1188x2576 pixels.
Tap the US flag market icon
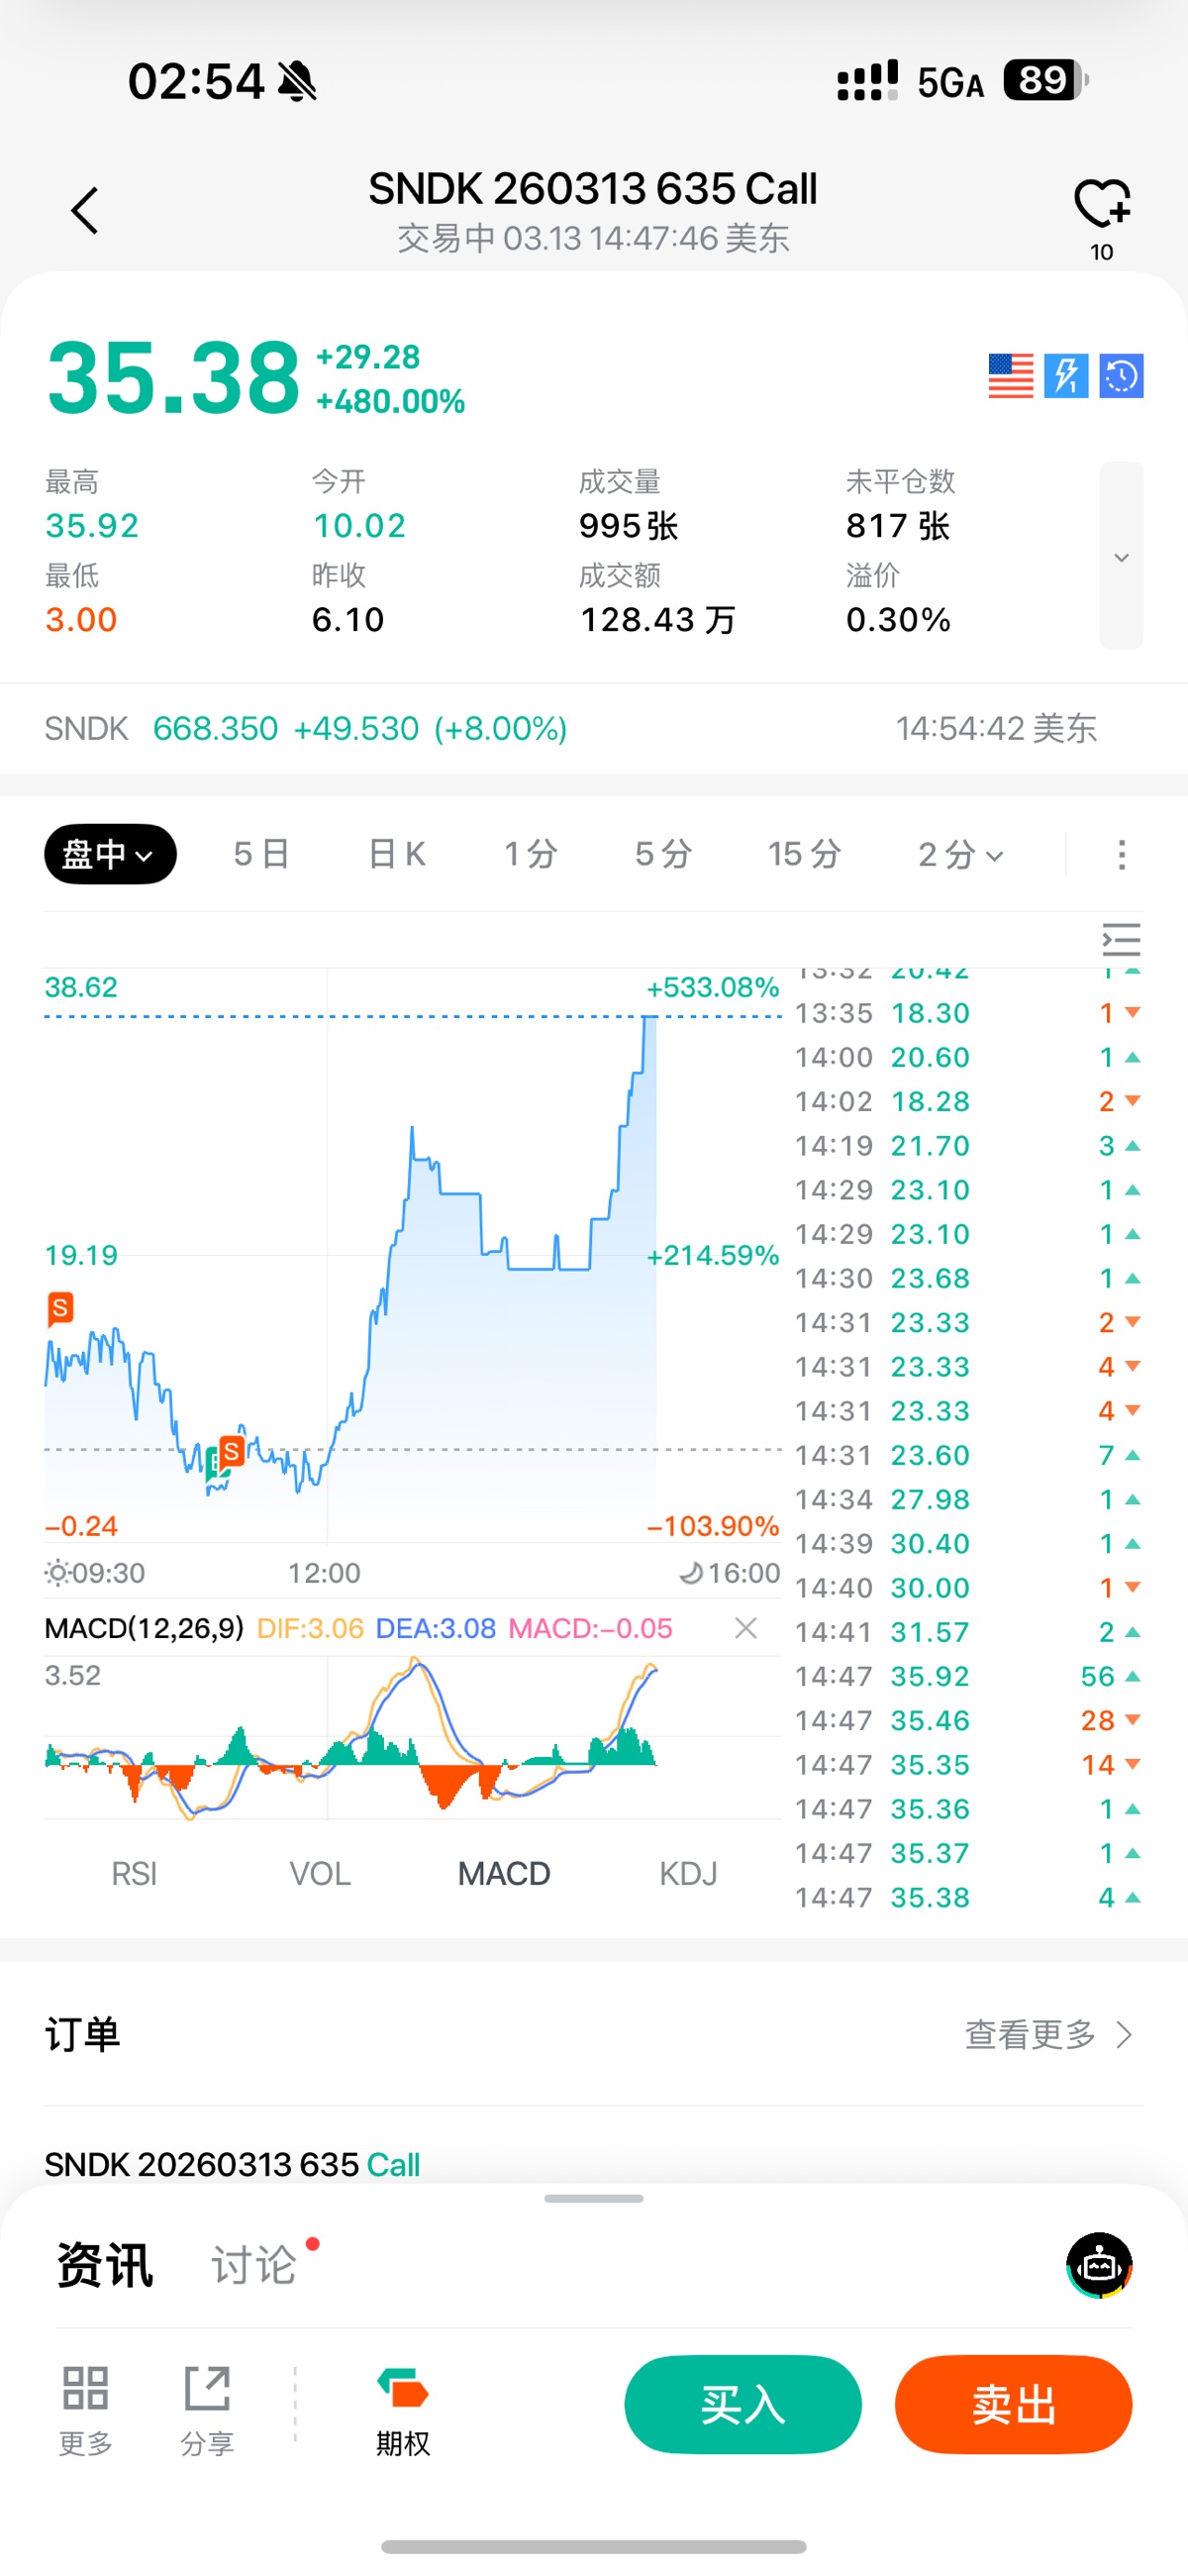pos(1010,376)
